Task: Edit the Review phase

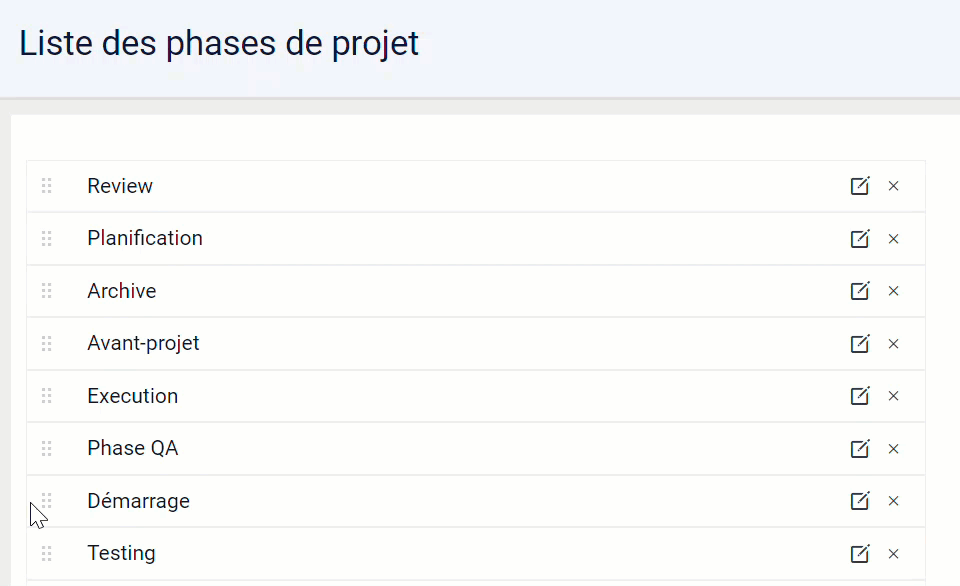Action: [860, 186]
